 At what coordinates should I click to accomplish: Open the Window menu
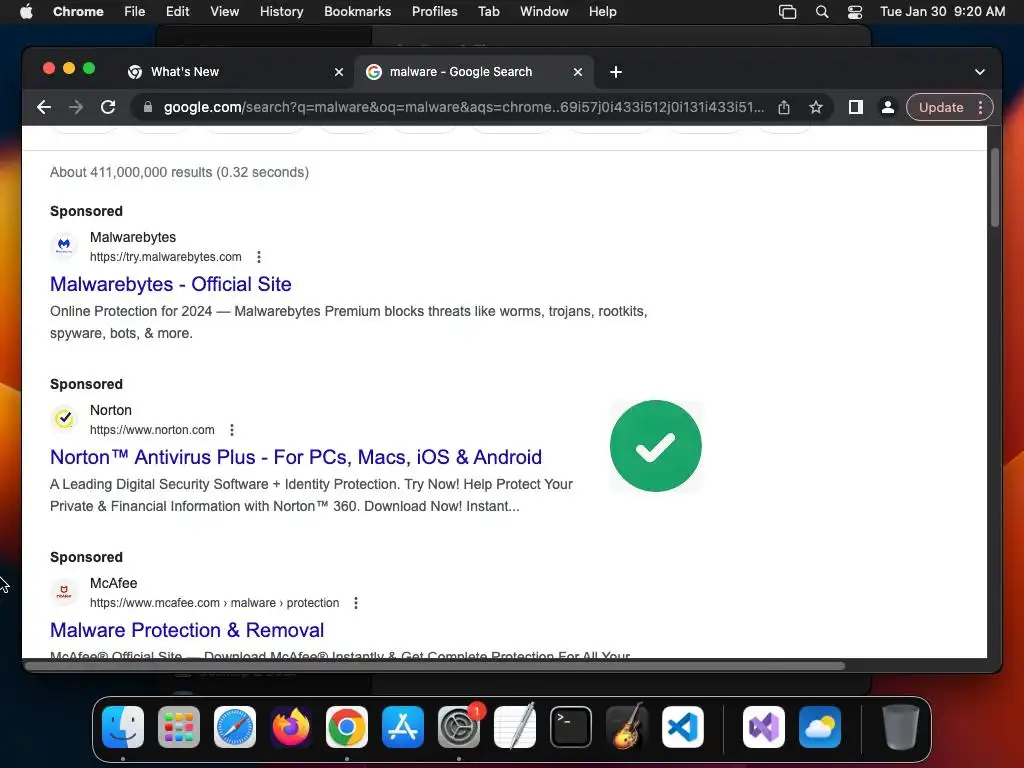[x=544, y=11]
